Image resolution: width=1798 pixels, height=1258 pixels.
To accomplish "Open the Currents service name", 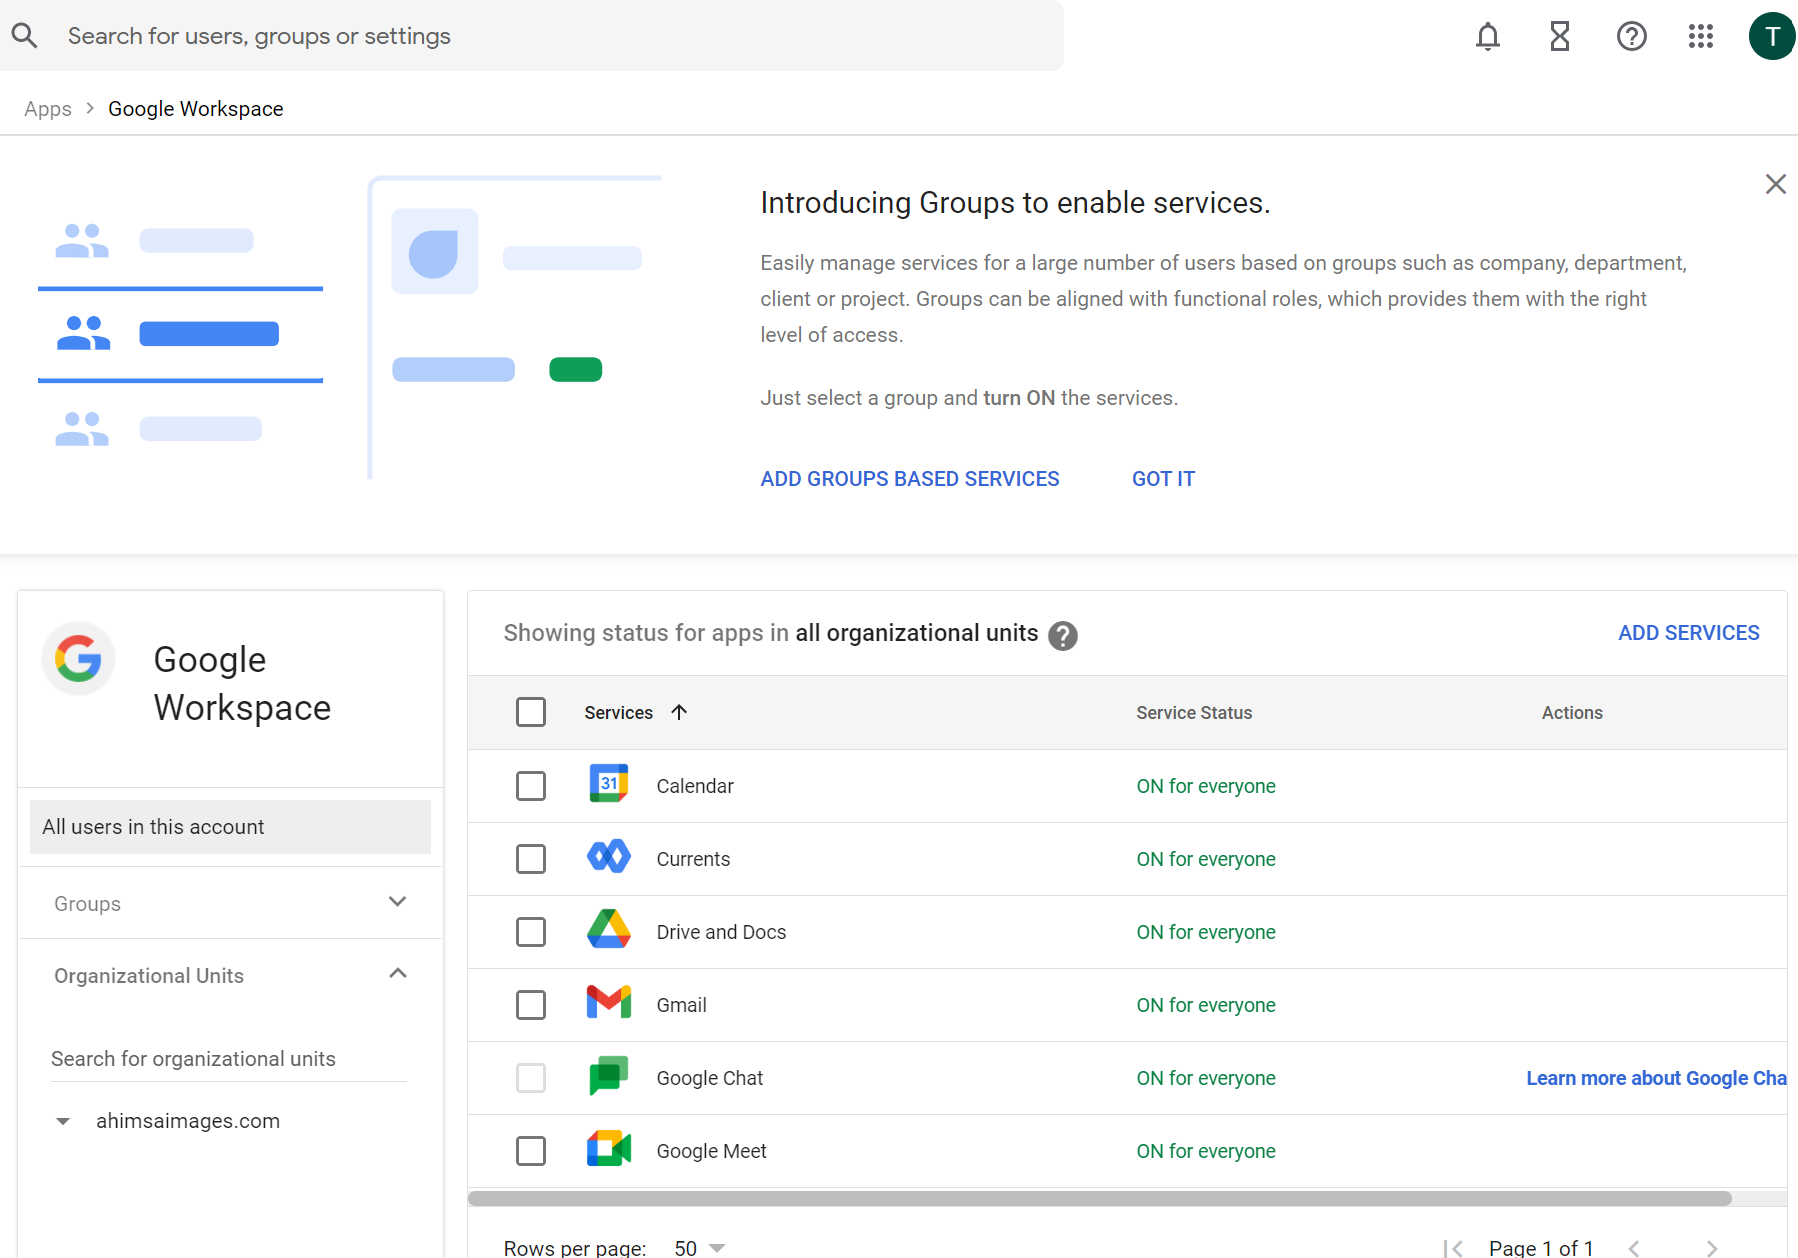I will click(693, 859).
